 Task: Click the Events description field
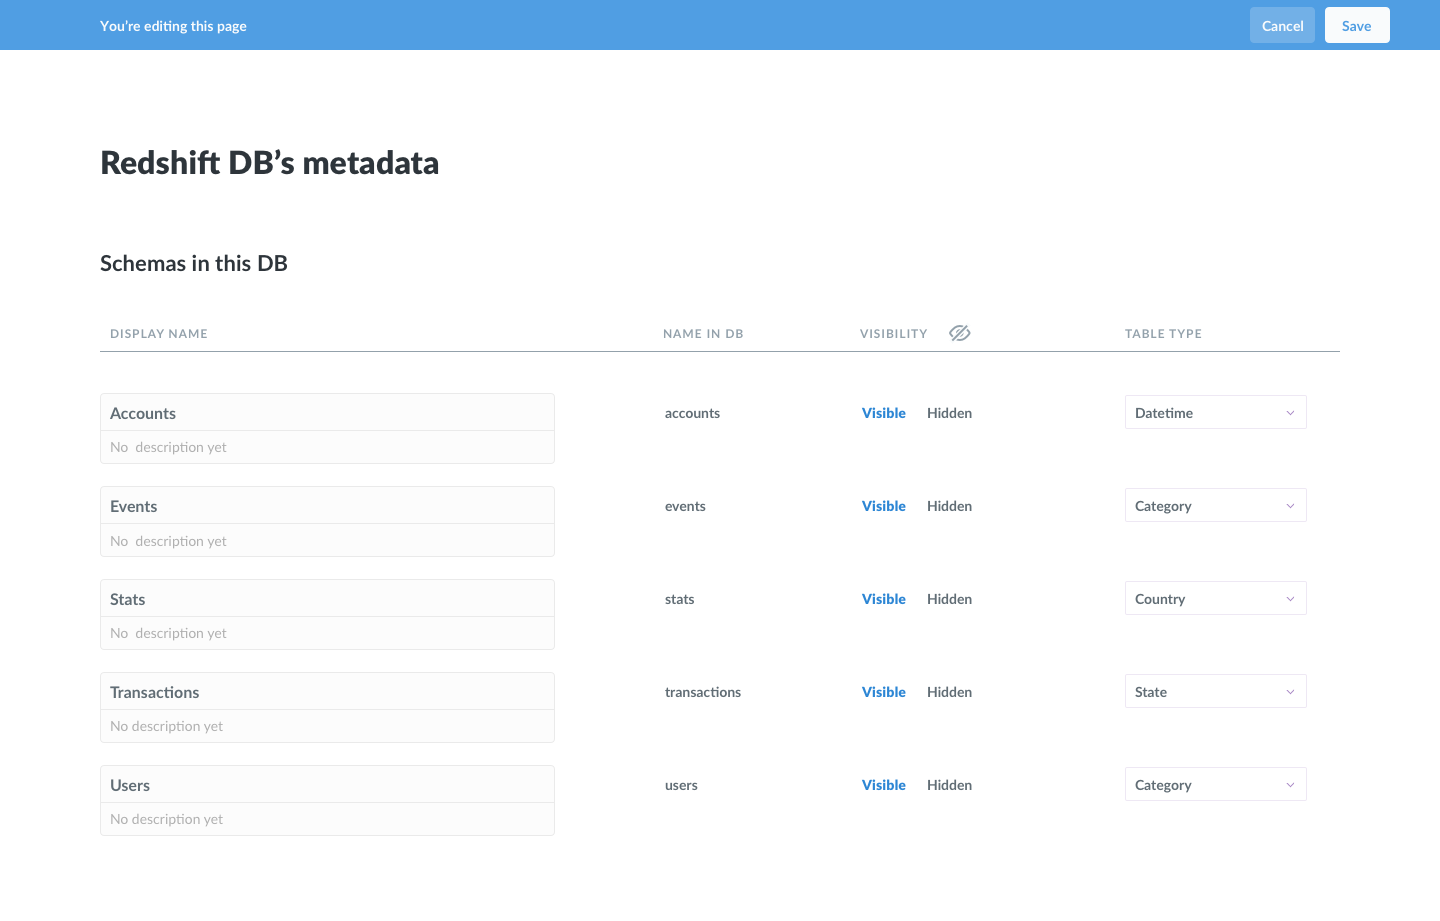click(327, 540)
